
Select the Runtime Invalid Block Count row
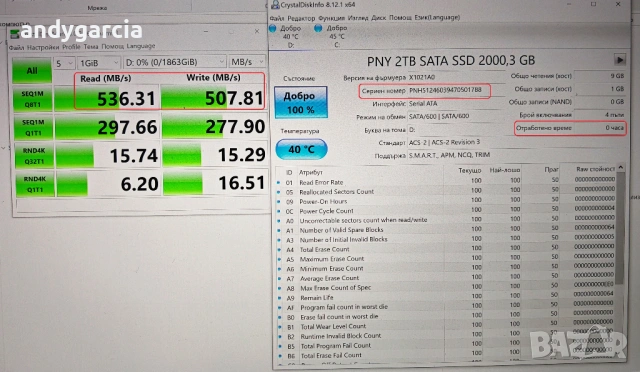446,336
